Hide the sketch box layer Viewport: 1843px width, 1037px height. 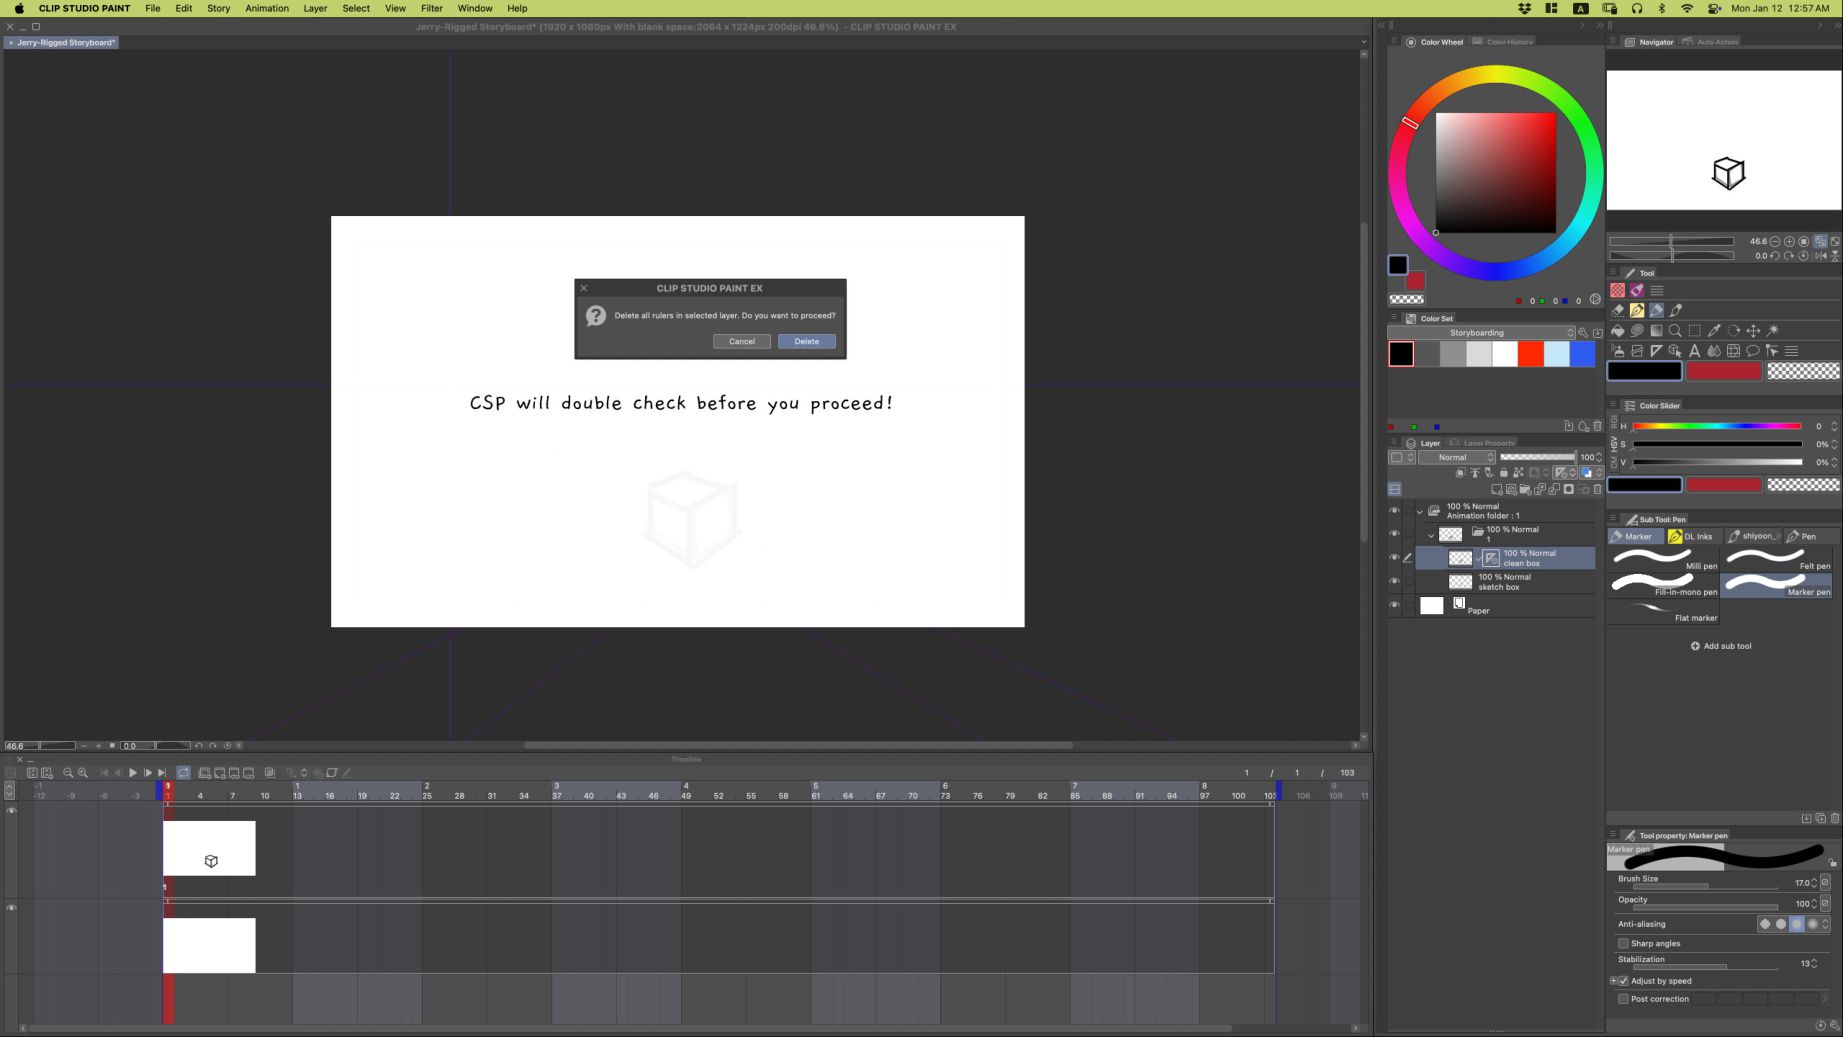click(x=1394, y=581)
